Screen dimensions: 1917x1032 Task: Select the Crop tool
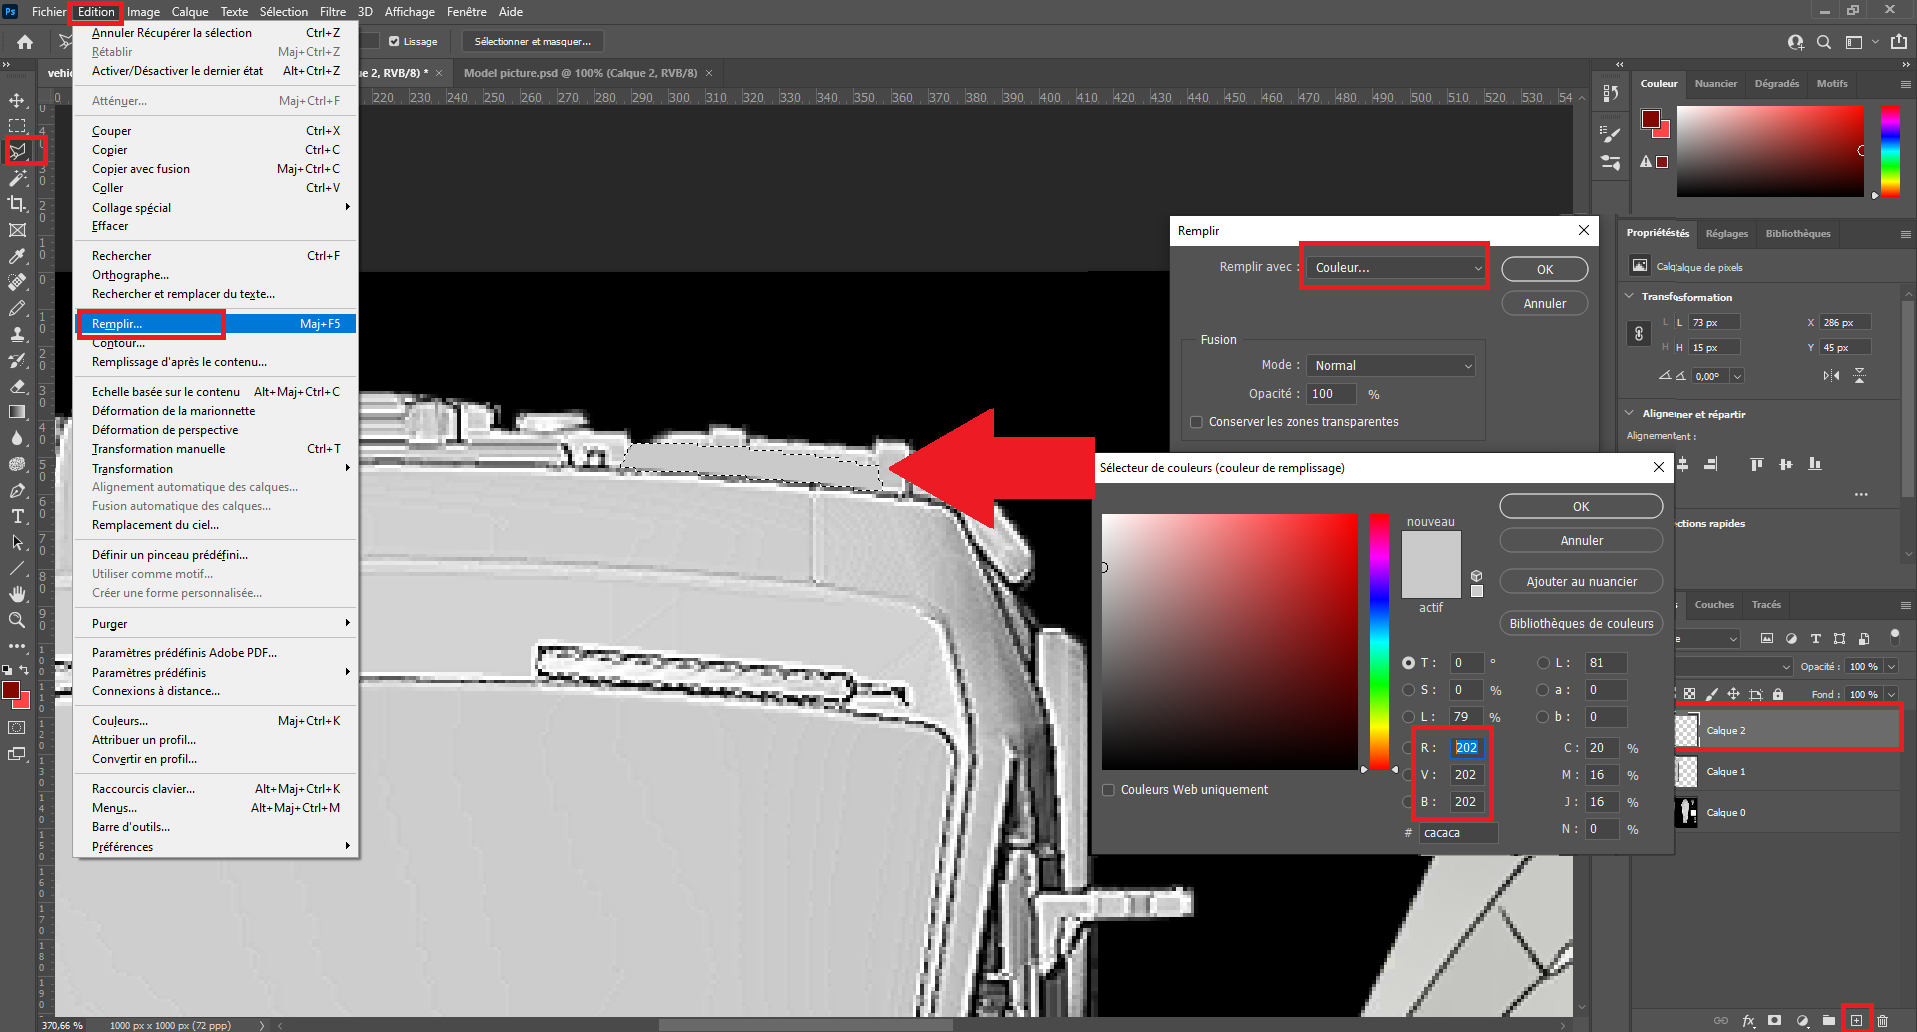point(18,204)
